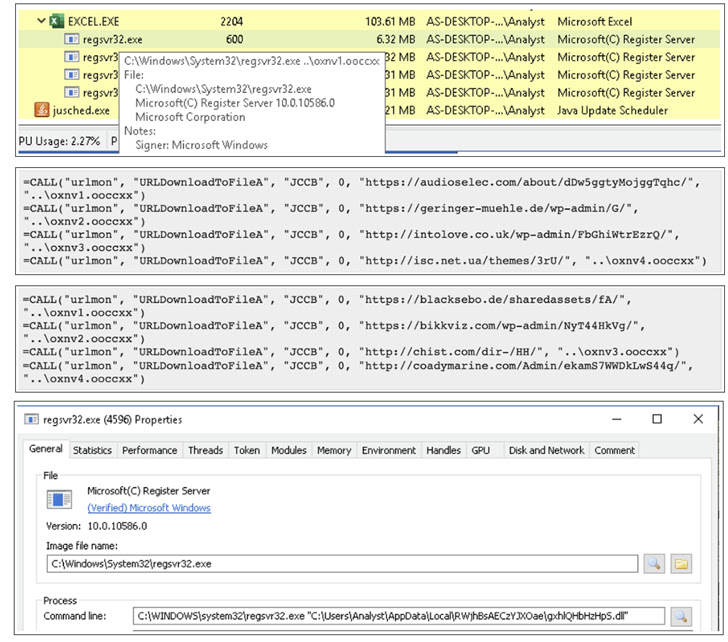
Task: Open the Environment tab
Action: 389,450
